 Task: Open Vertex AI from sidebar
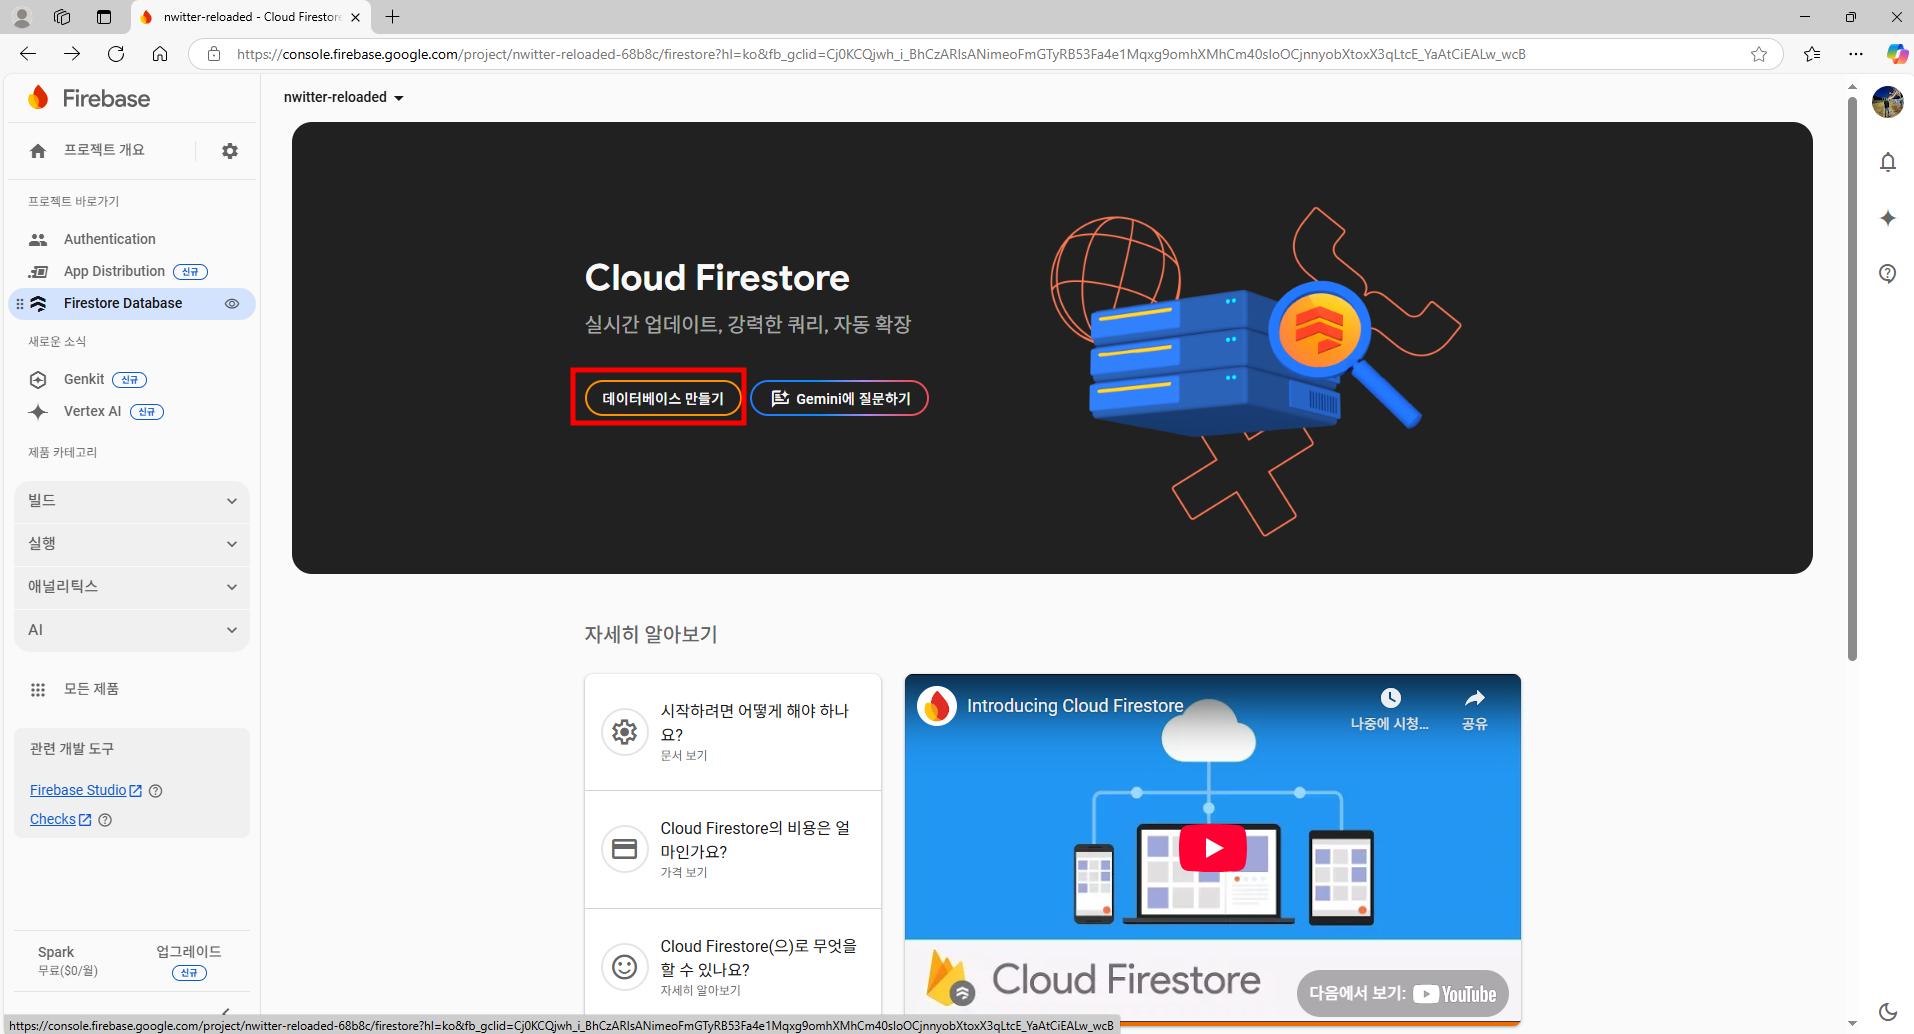92,411
